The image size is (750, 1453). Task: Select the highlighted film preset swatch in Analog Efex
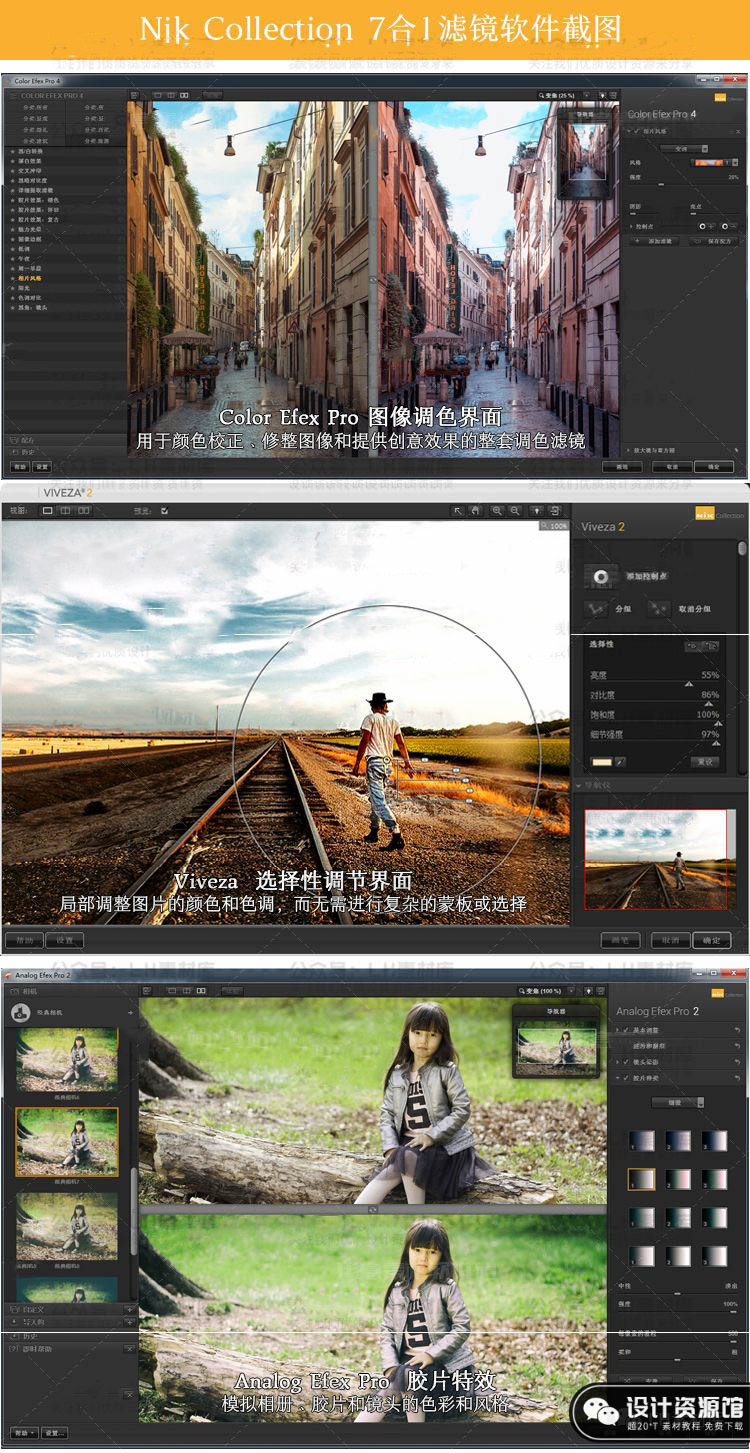(x=641, y=1179)
